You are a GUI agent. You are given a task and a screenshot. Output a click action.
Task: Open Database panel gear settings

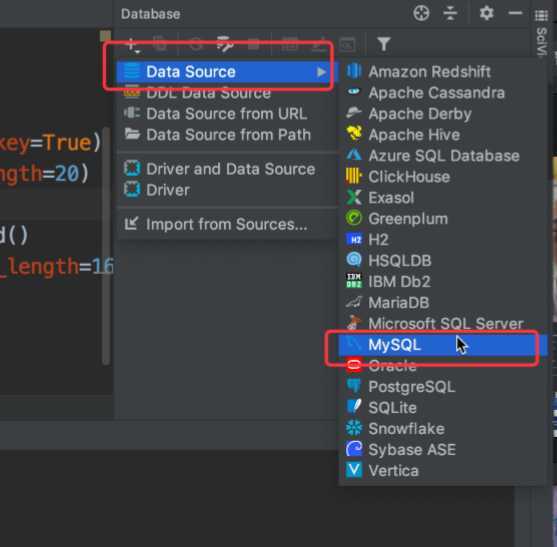pyautogui.click(x=486, y=13)
